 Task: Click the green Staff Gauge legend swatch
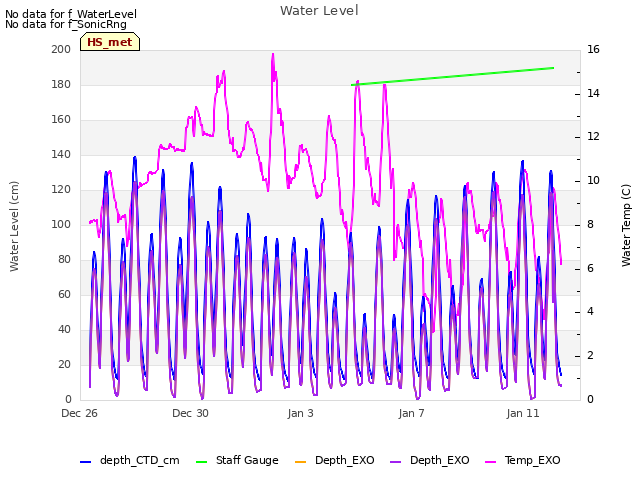point(201,462)
